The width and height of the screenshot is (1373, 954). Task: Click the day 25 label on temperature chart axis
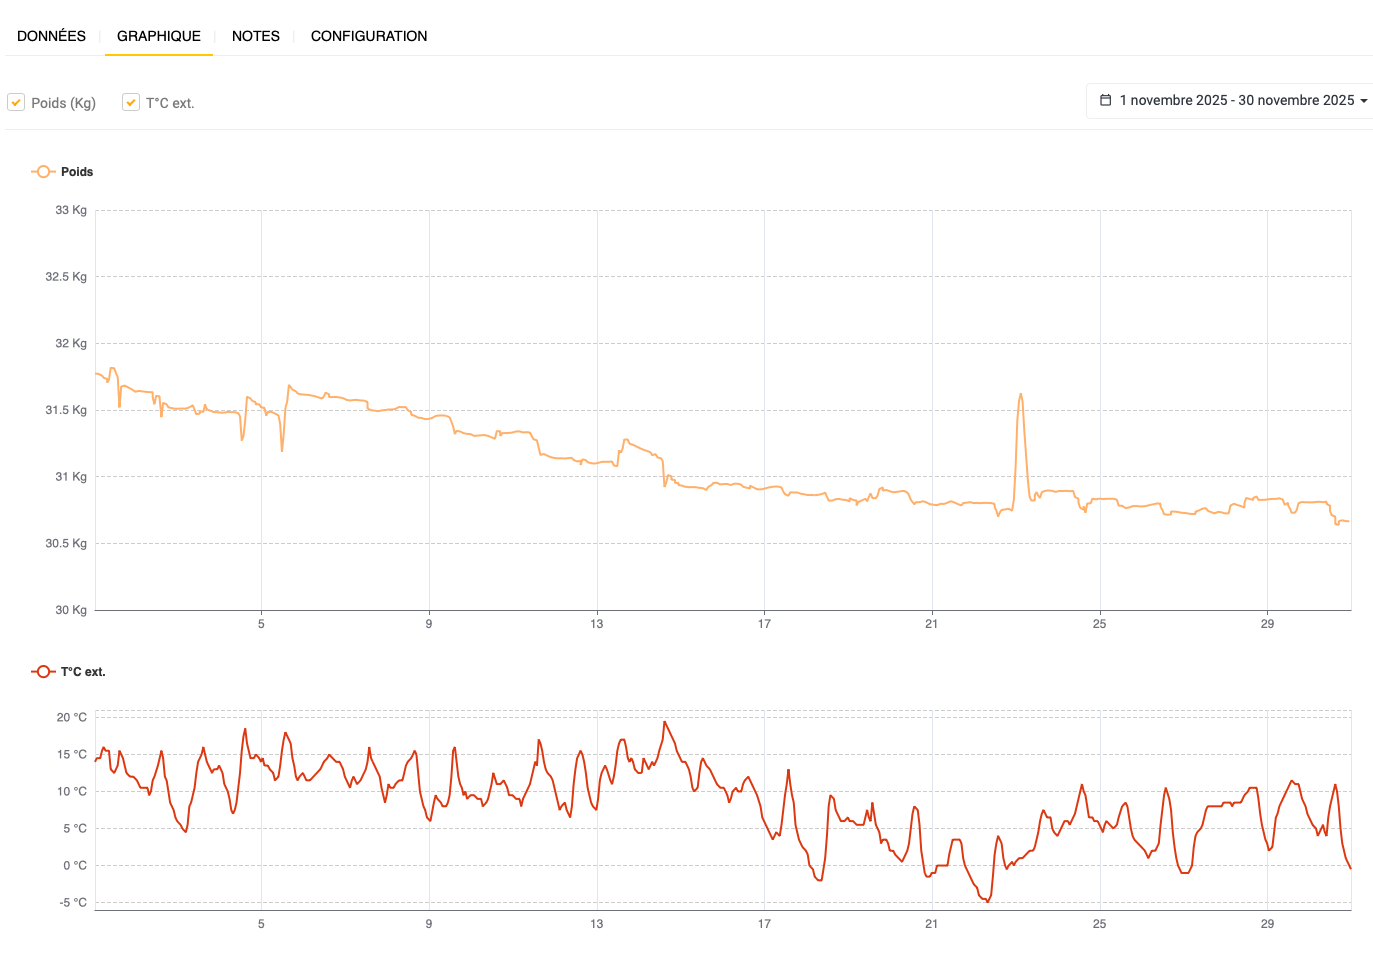click(1099, 924)
